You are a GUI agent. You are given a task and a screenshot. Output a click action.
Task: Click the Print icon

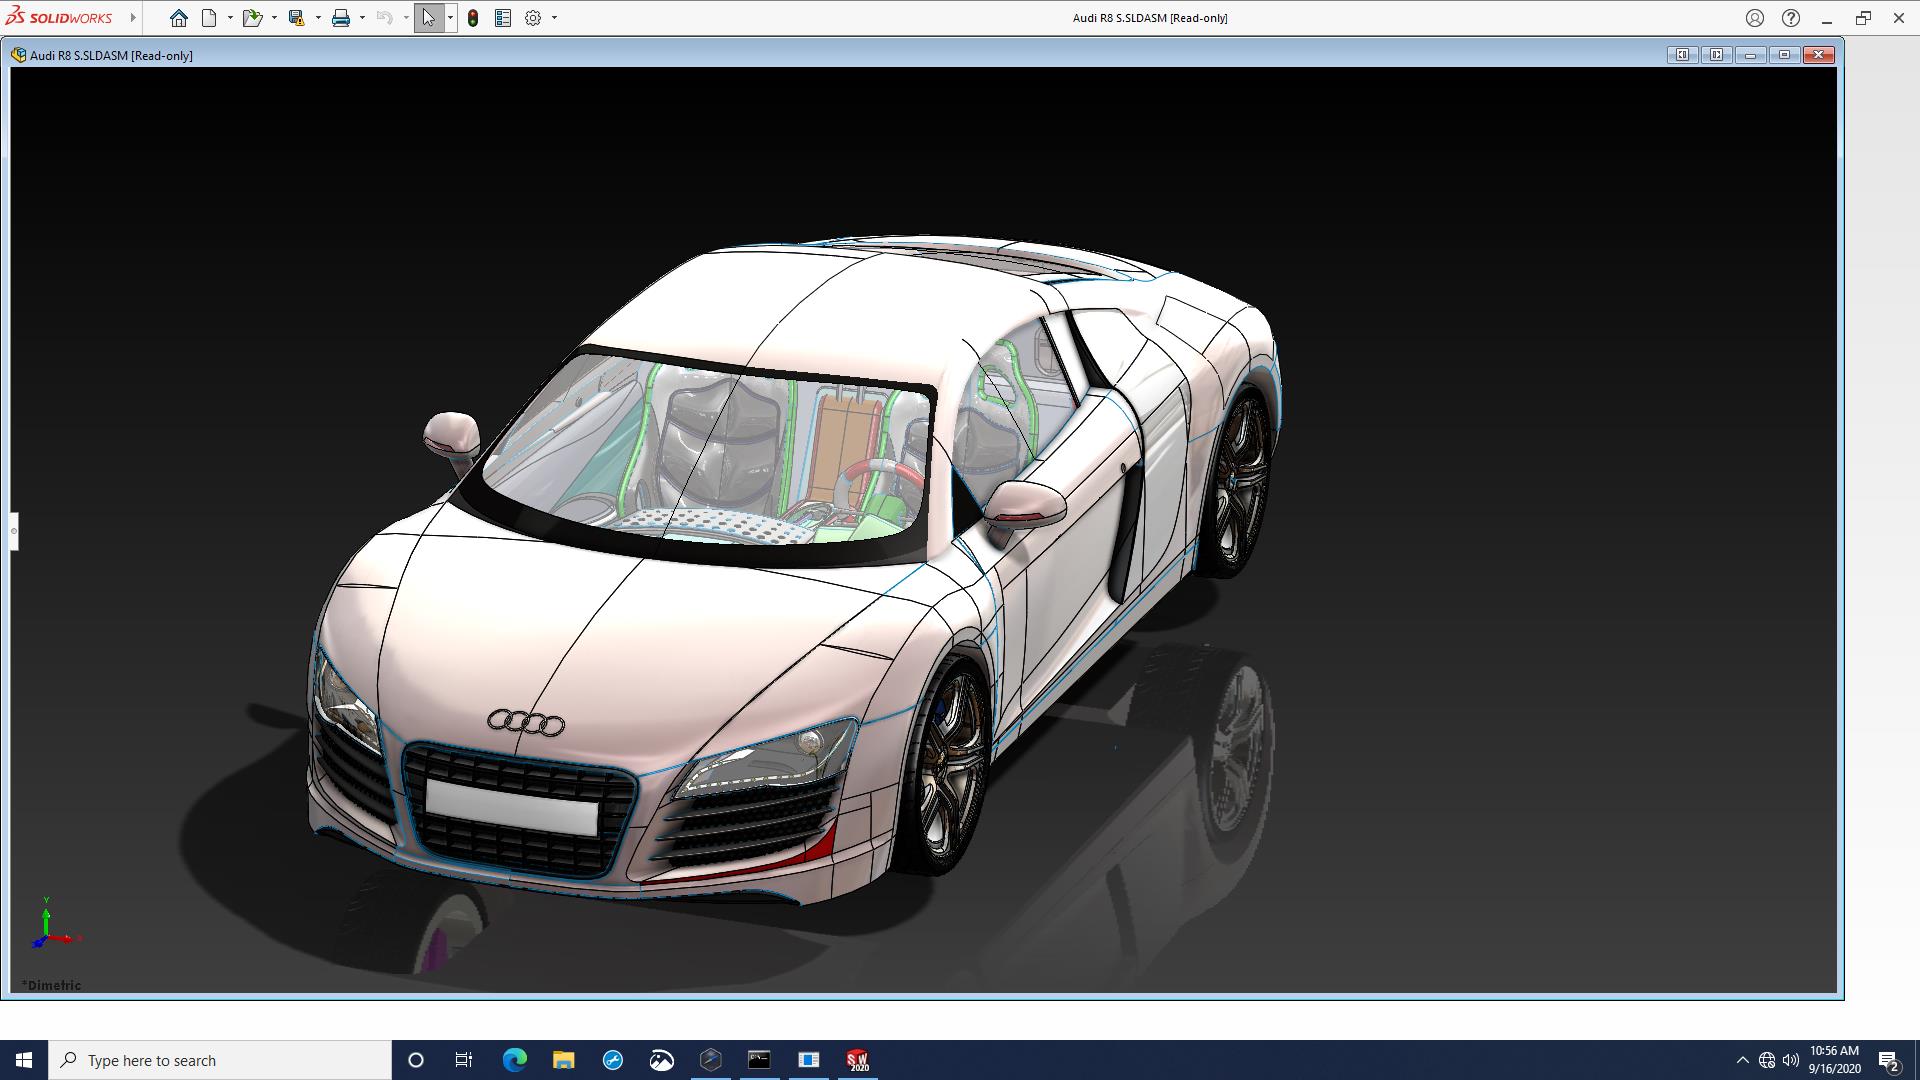[341, 18]
